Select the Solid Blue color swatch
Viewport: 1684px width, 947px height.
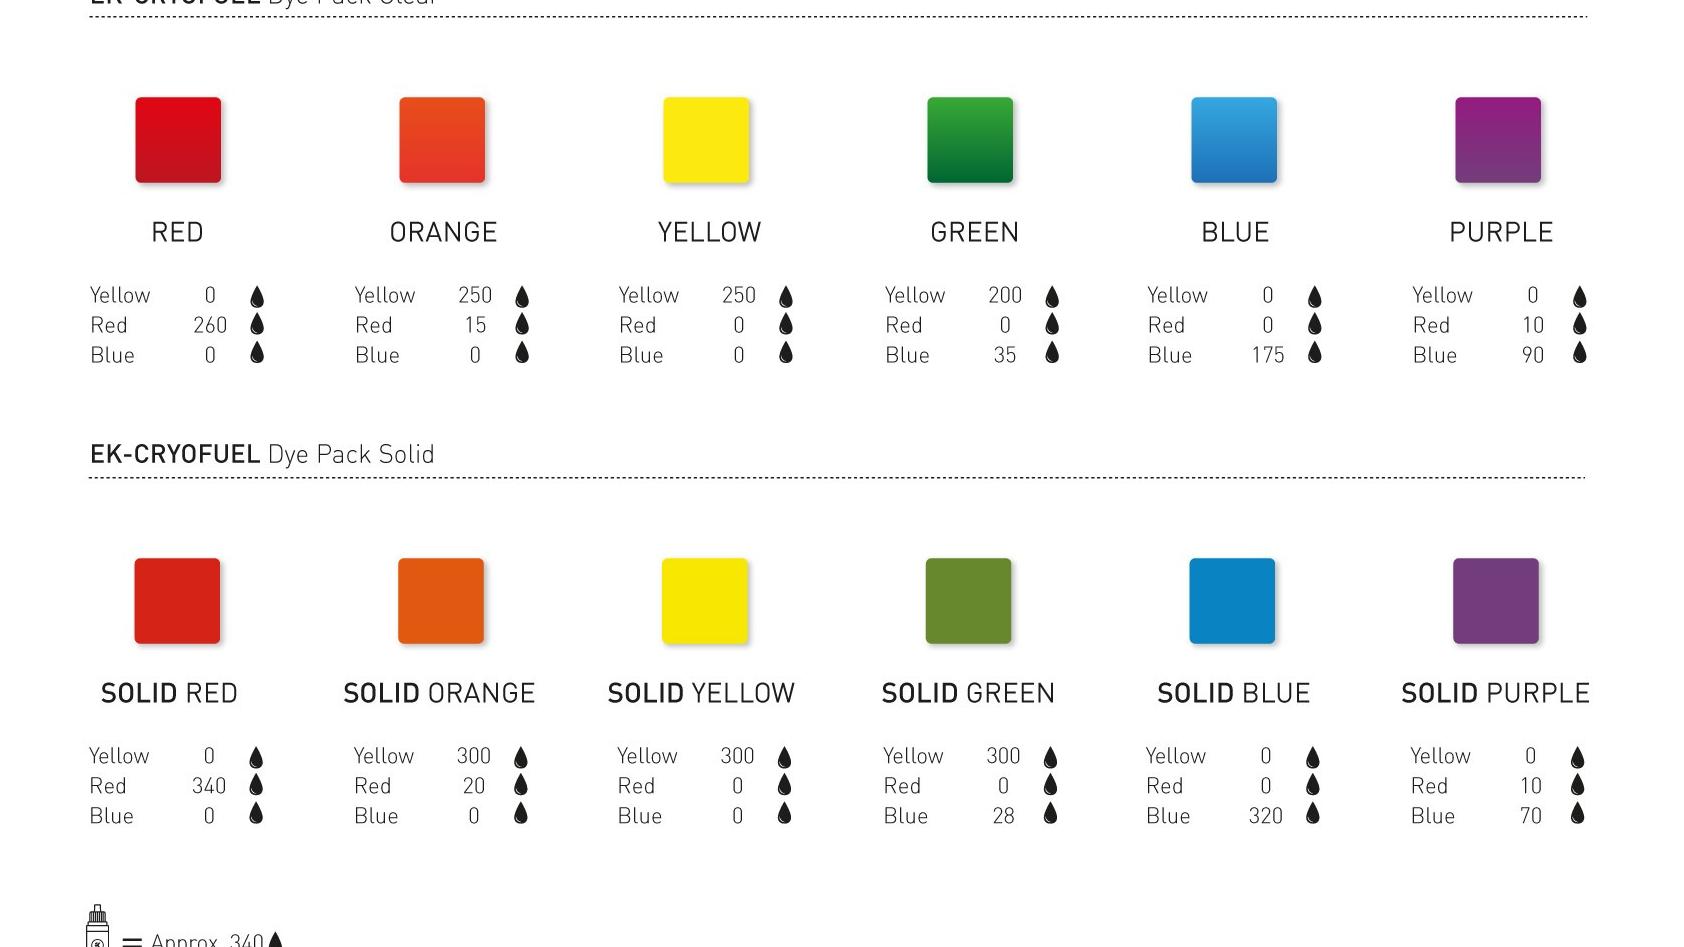[1232, 601]
